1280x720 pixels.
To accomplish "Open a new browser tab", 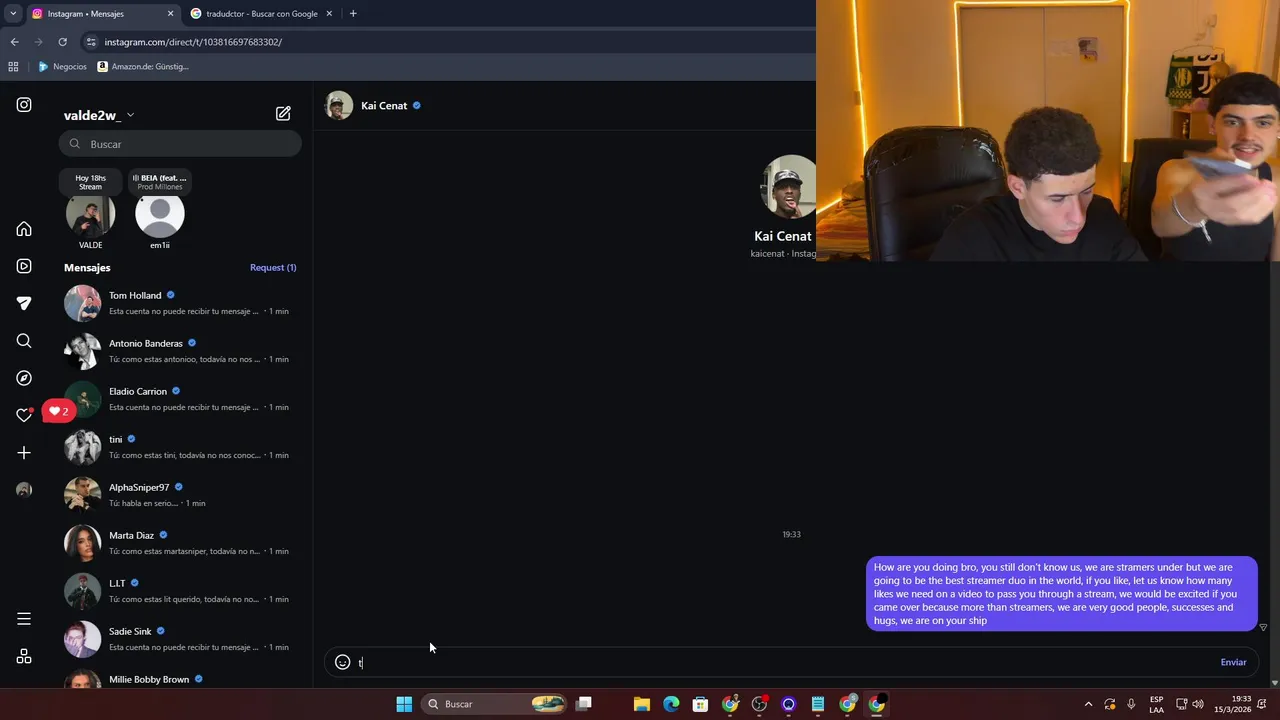I will [353, 14].
